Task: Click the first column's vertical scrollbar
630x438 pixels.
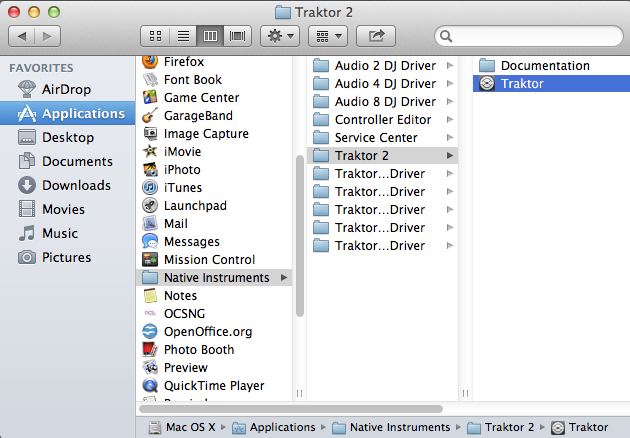Action: 300,250
